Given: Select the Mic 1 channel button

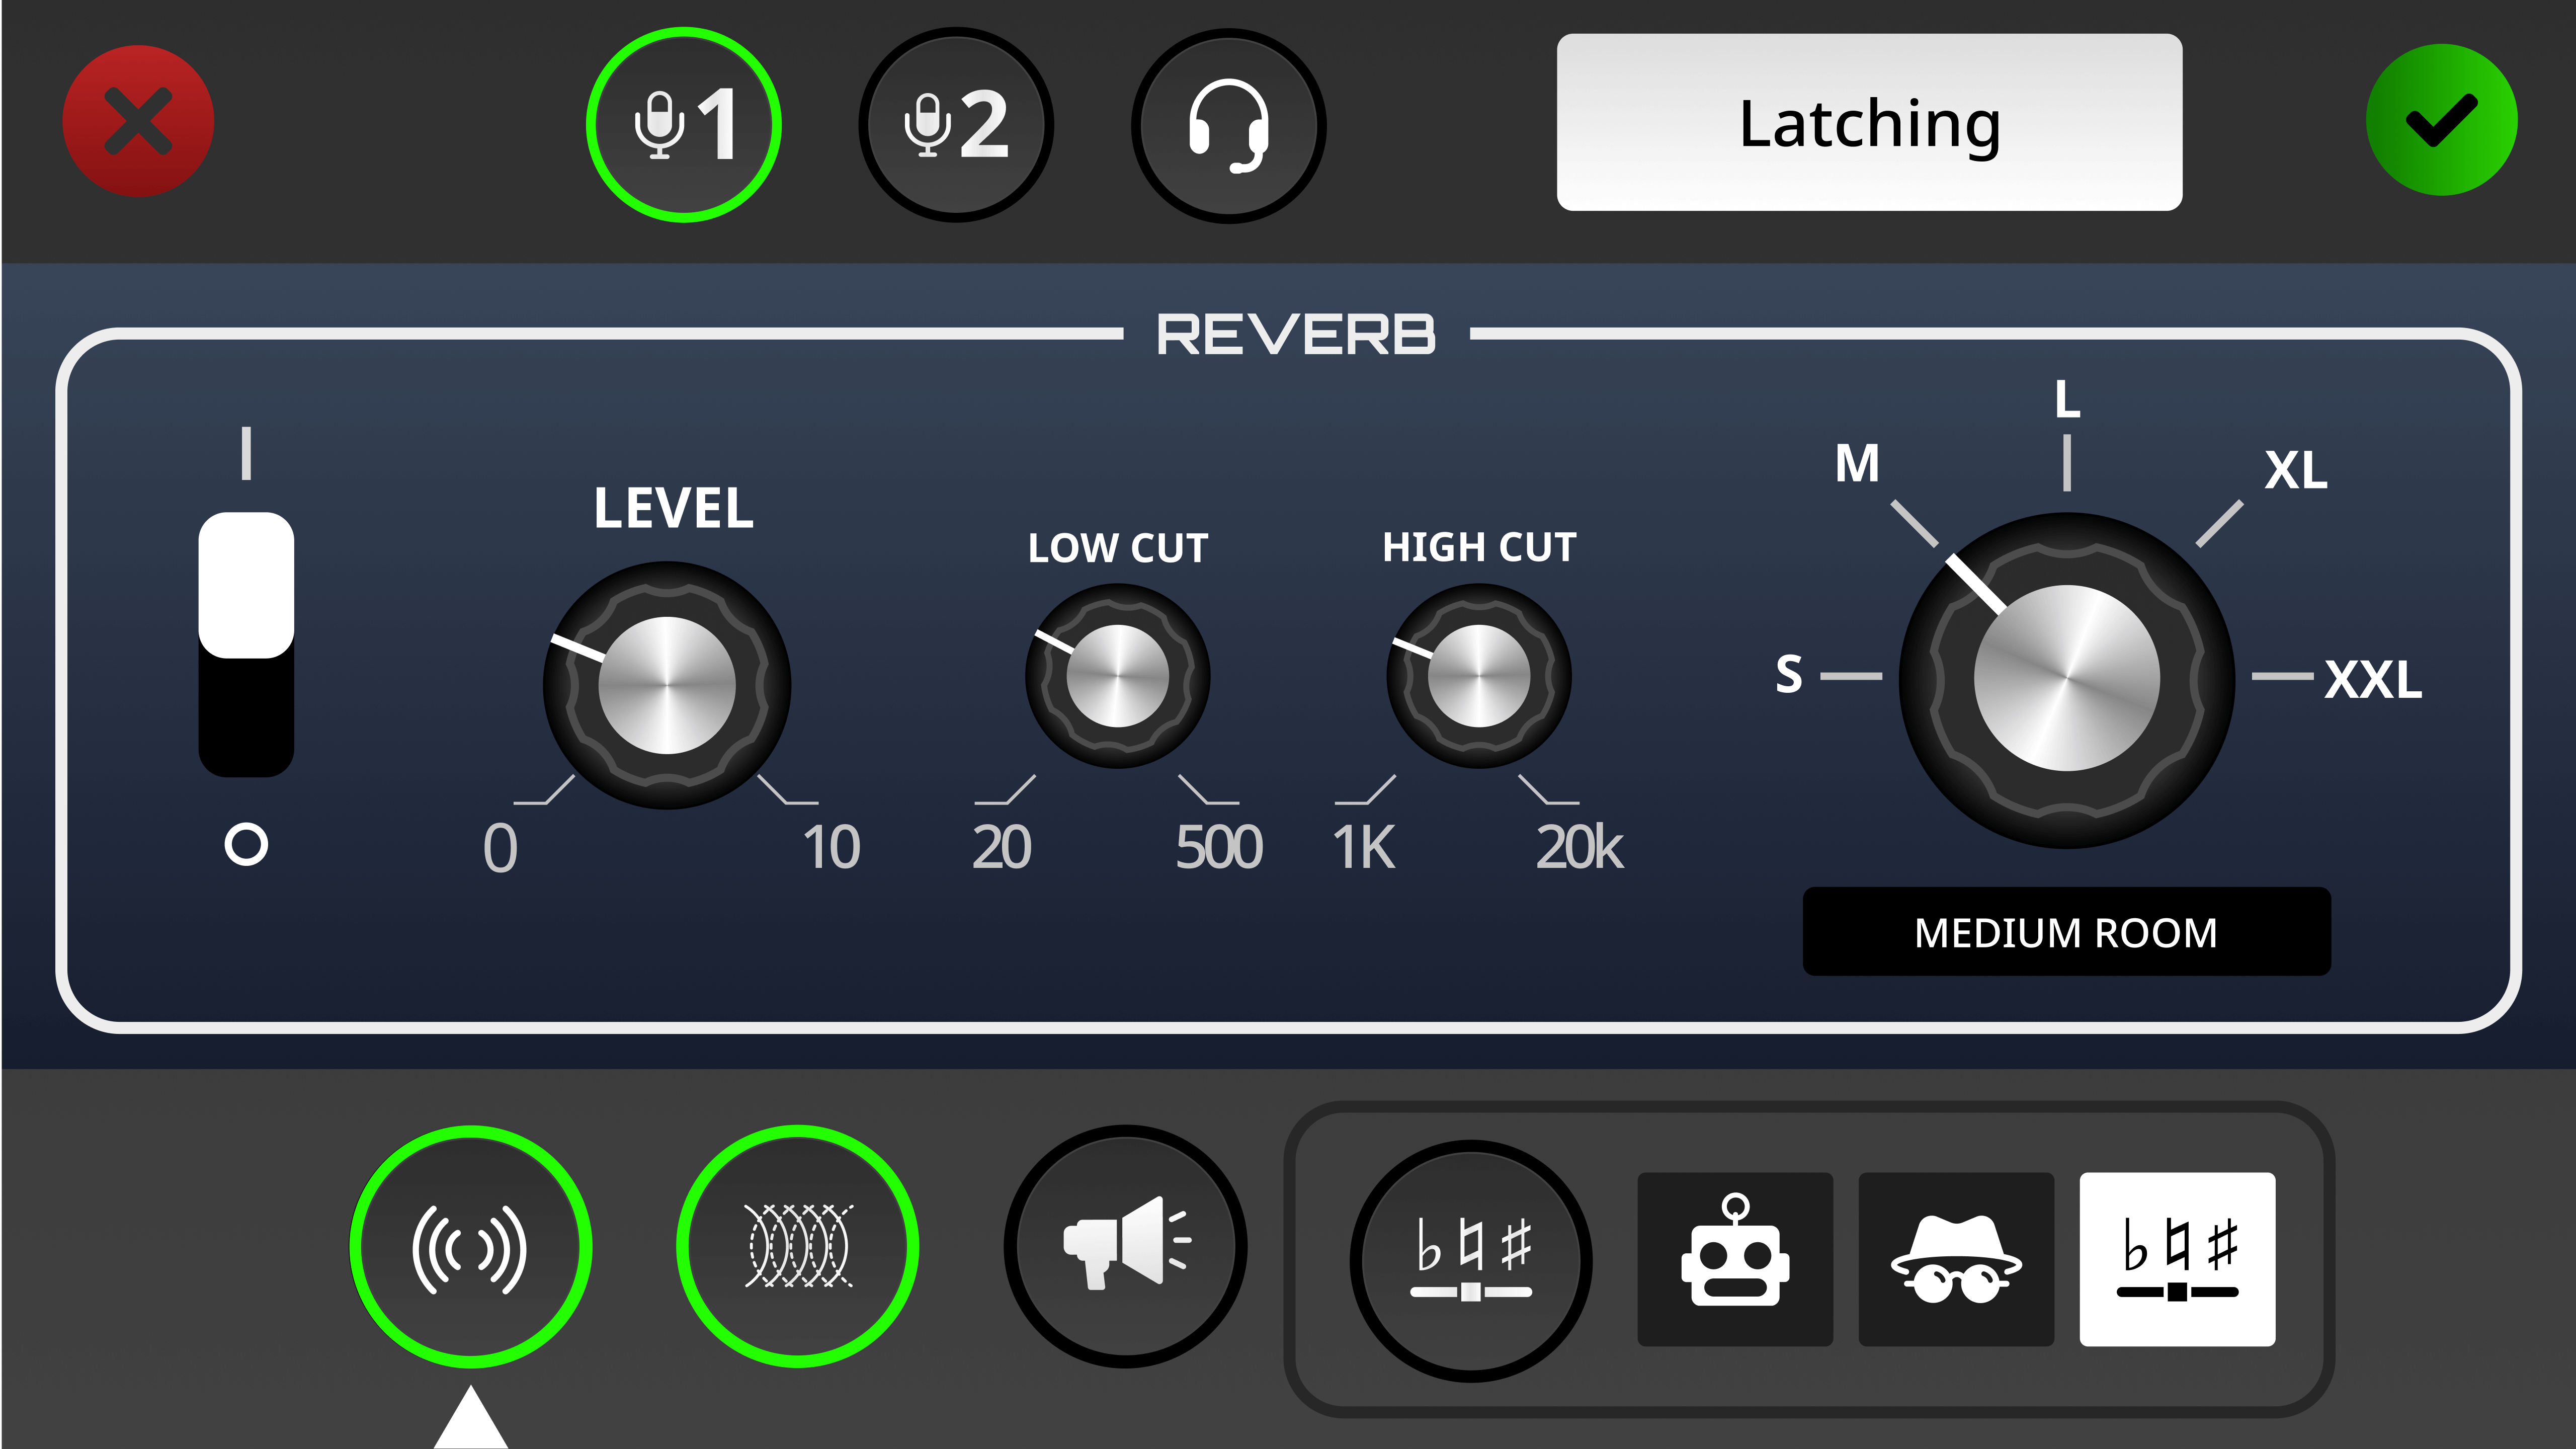Looking at the screenshot, I should click(684, 125).
